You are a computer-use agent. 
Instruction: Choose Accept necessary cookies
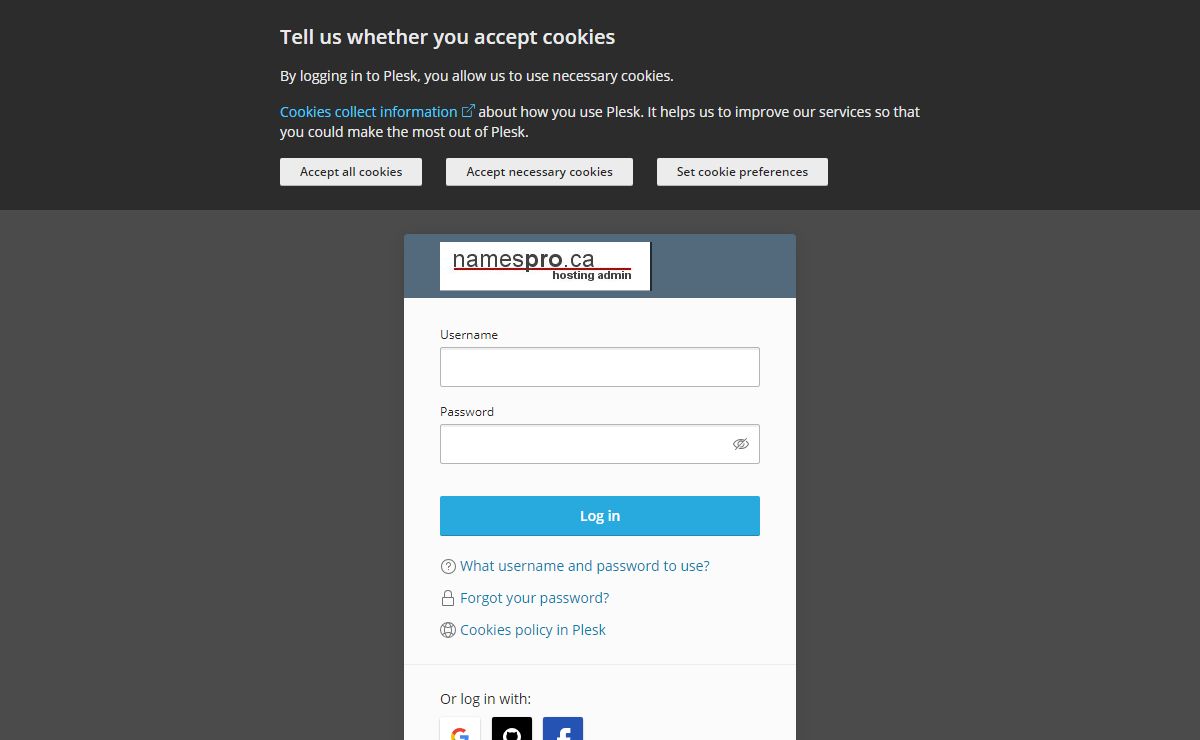coord(539,172)
